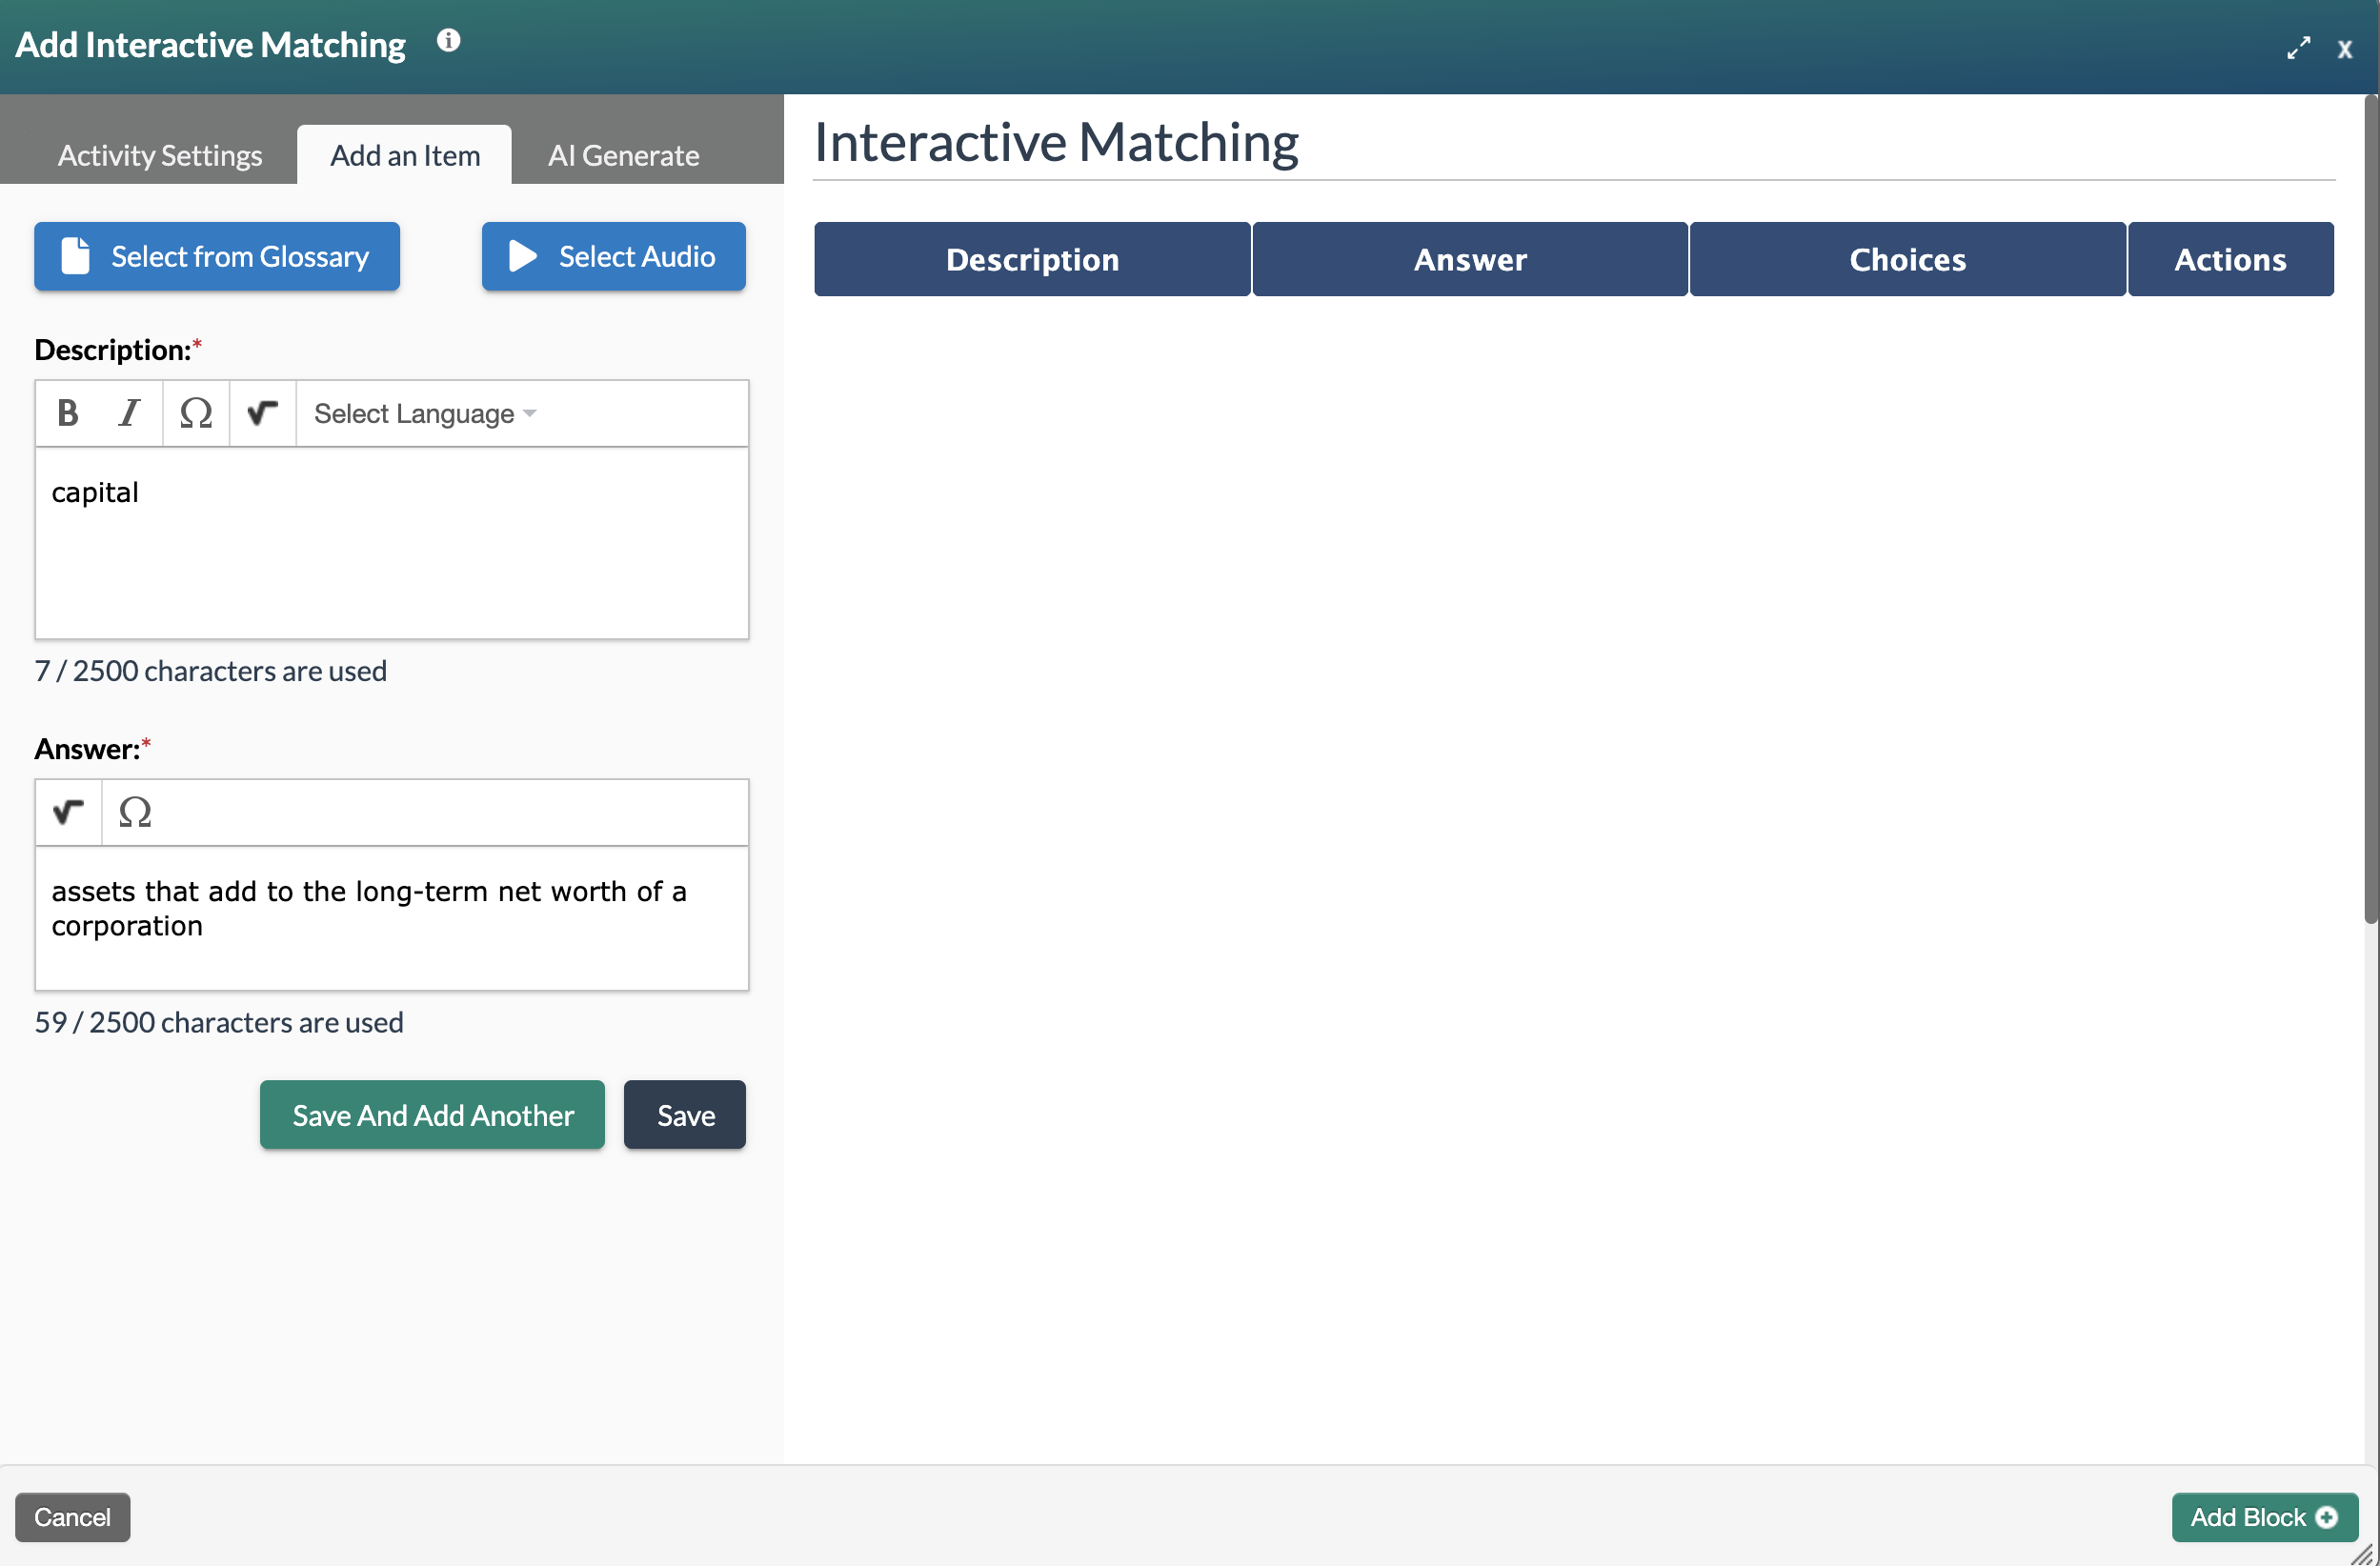Insert special character in Answer toolbar
The image size is (2380, 1566).
135,812
